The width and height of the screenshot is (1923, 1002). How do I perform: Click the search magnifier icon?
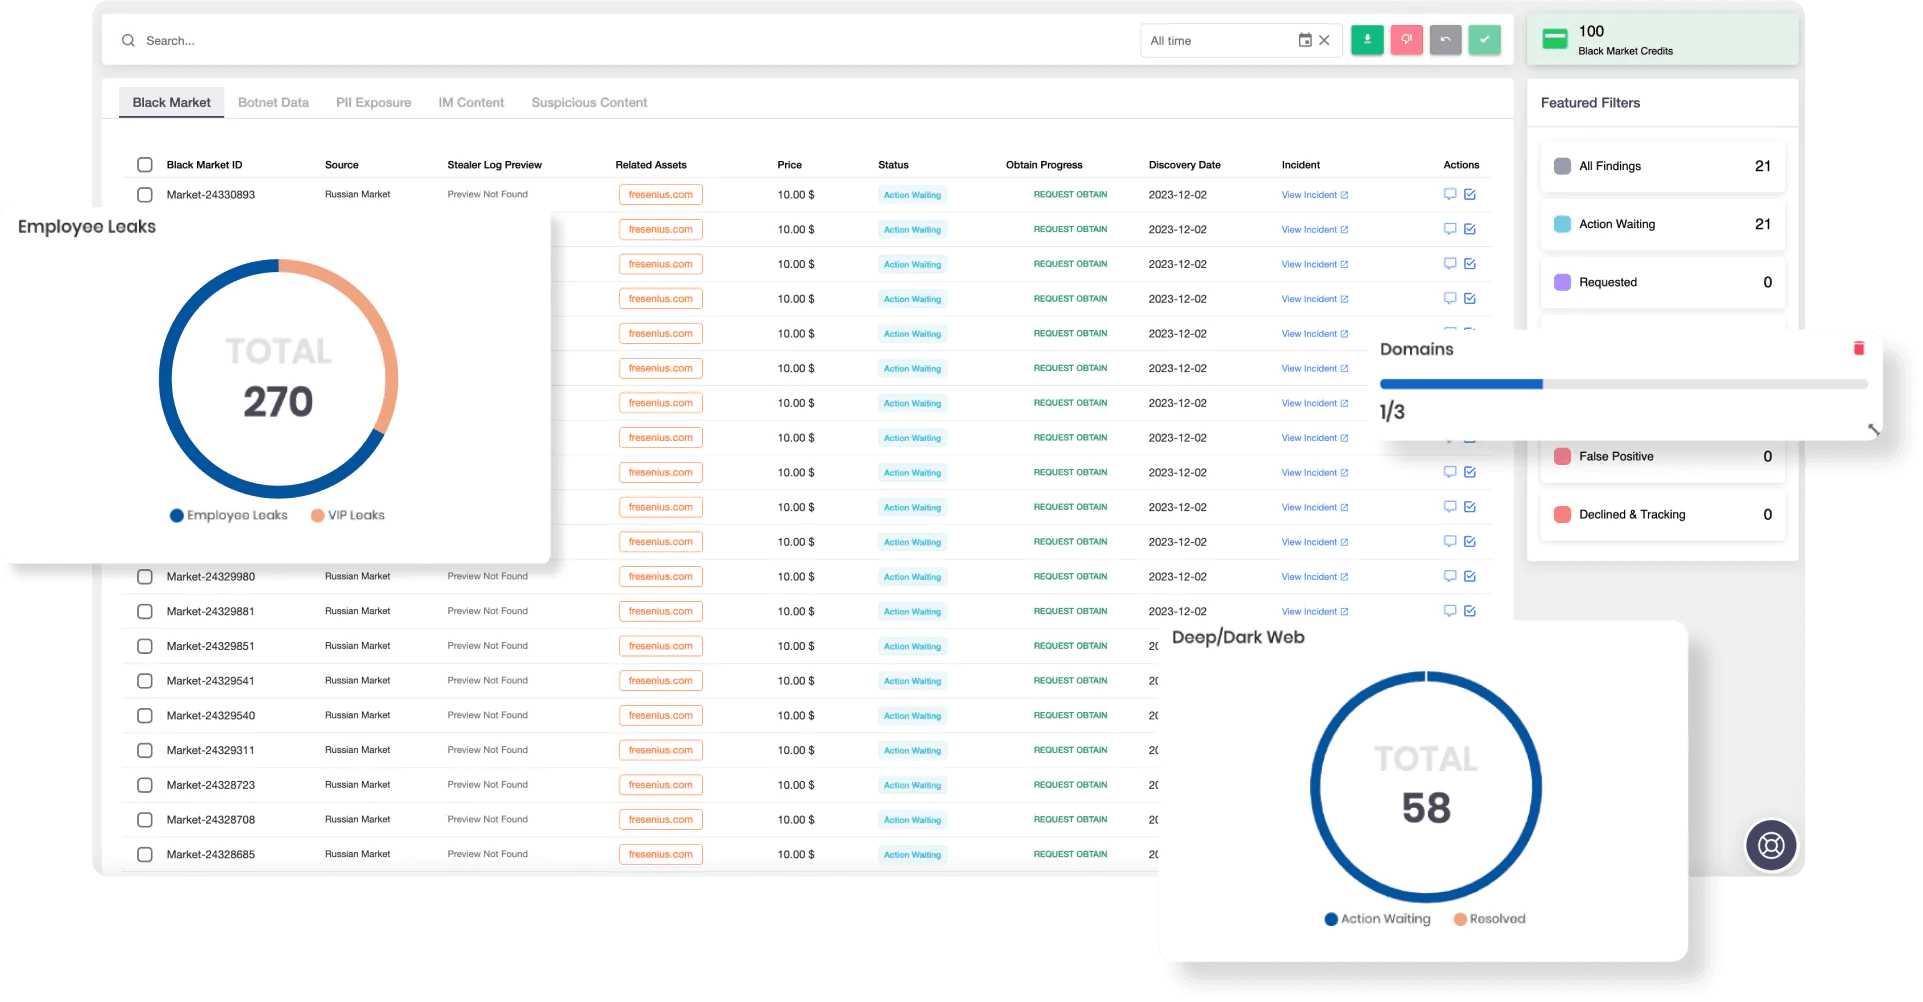(128, 40)
